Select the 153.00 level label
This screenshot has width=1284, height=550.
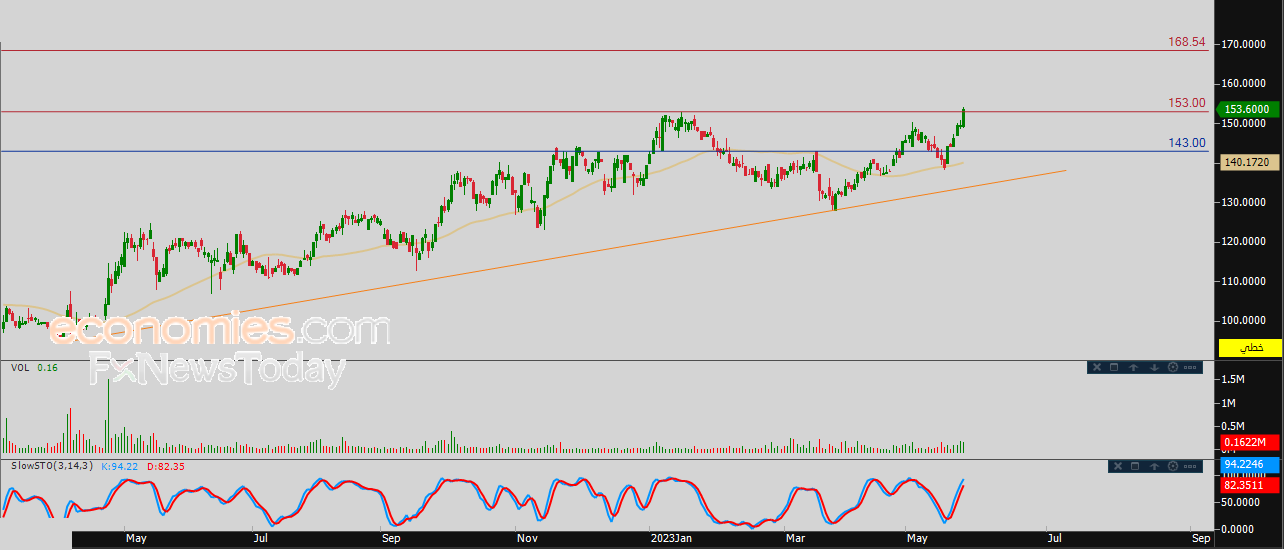coord(1187,103)
